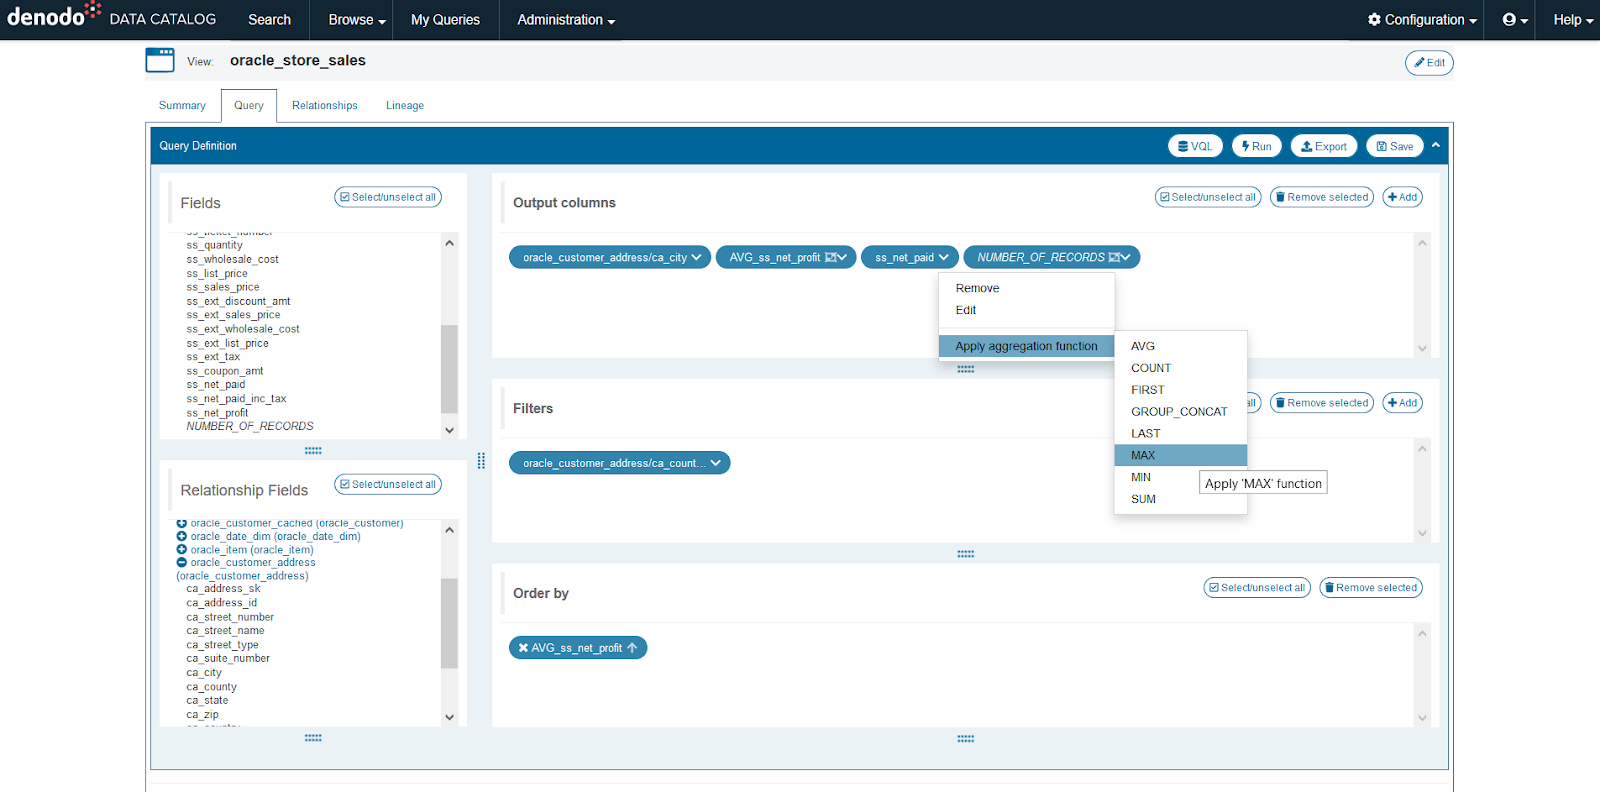Viewport: 1600px width, 792px height.
Task: Select ca_state relationship field
Action: click(x=207, y=701)
